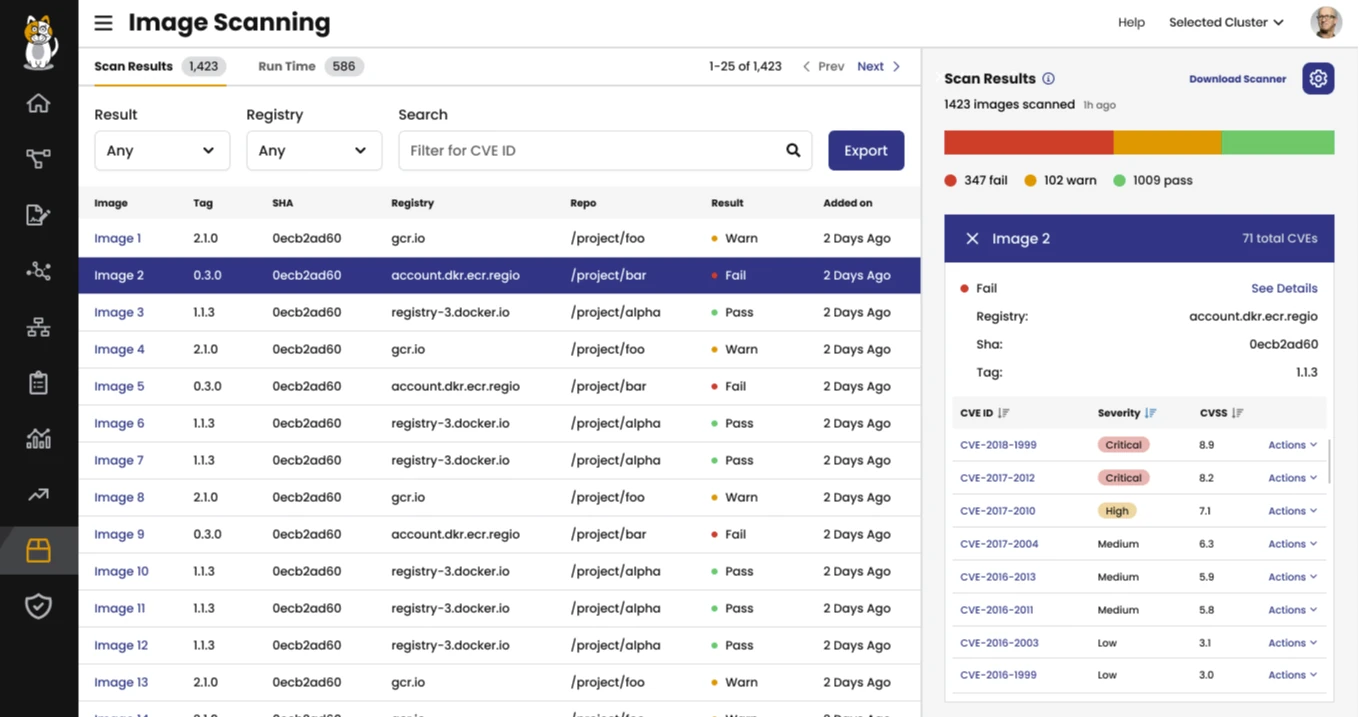Open the clipboard icon in sidebar
The height and width of the screenshot is (717, 1359).
[38, 383]
